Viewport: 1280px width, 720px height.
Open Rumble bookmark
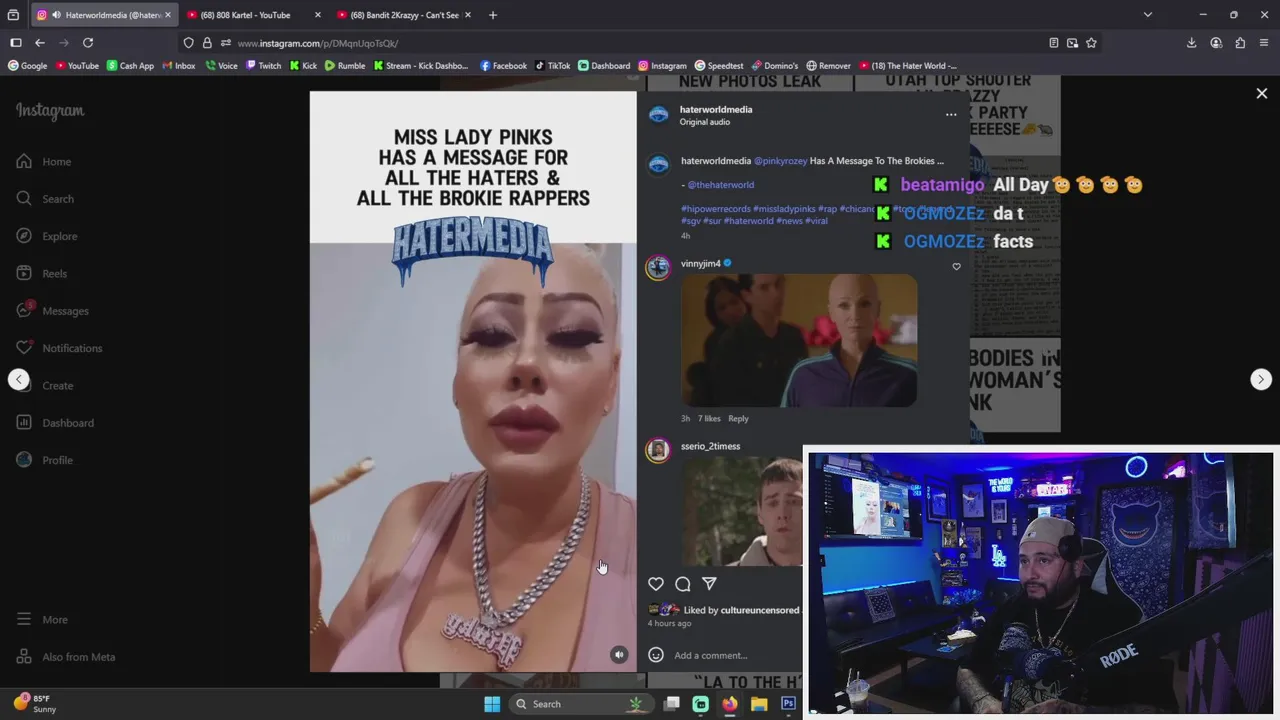(x=345, y=66)
